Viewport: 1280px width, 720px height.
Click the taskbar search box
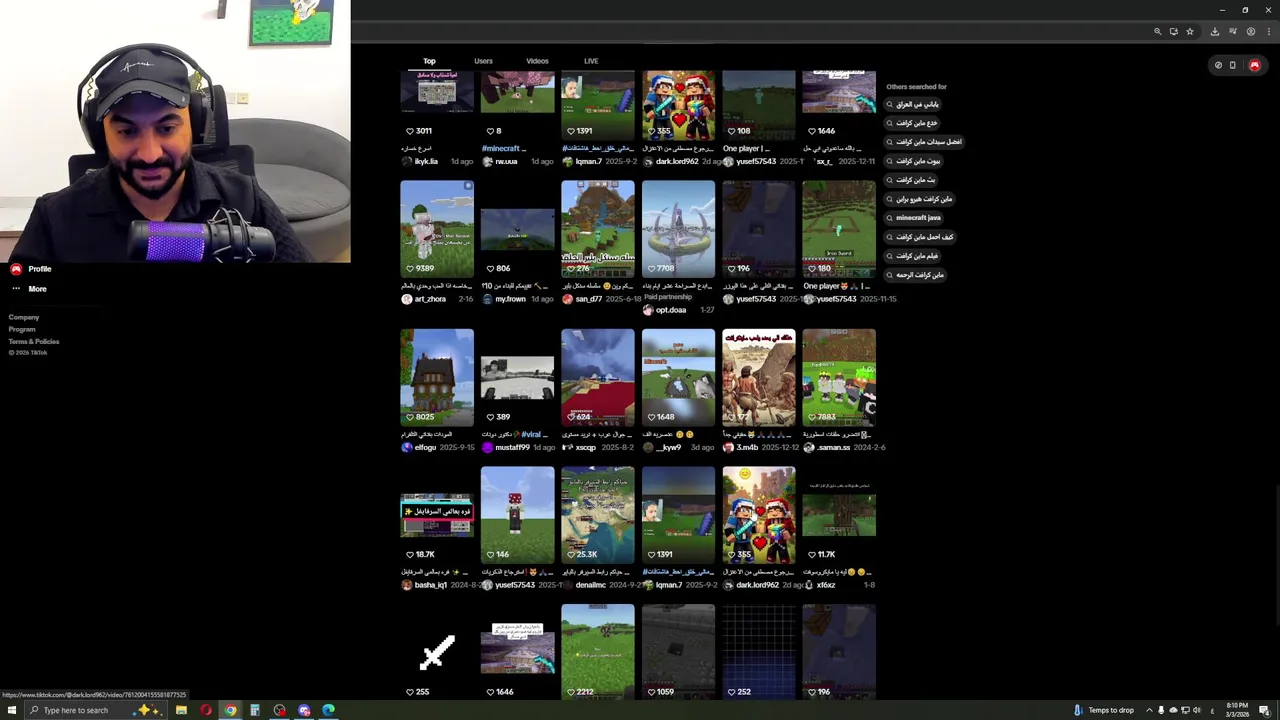(95, 710)
